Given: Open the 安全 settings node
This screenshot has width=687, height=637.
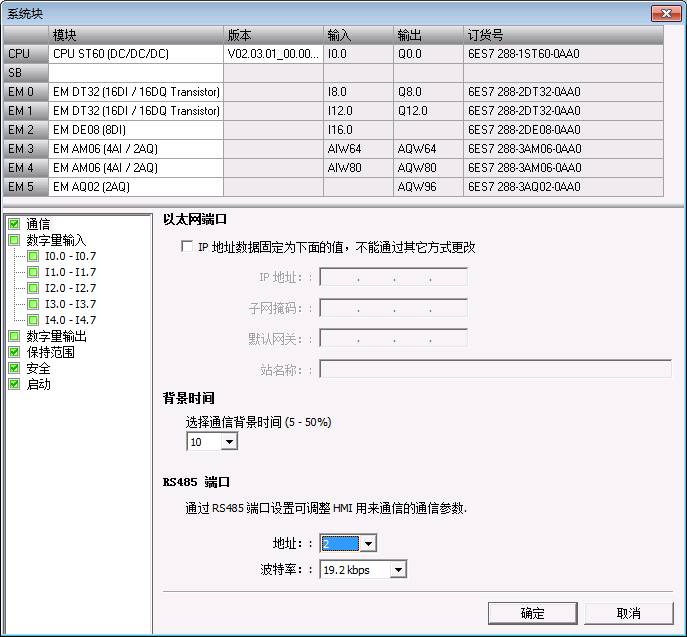Looking at the screenshot, I should pos(38,368).
